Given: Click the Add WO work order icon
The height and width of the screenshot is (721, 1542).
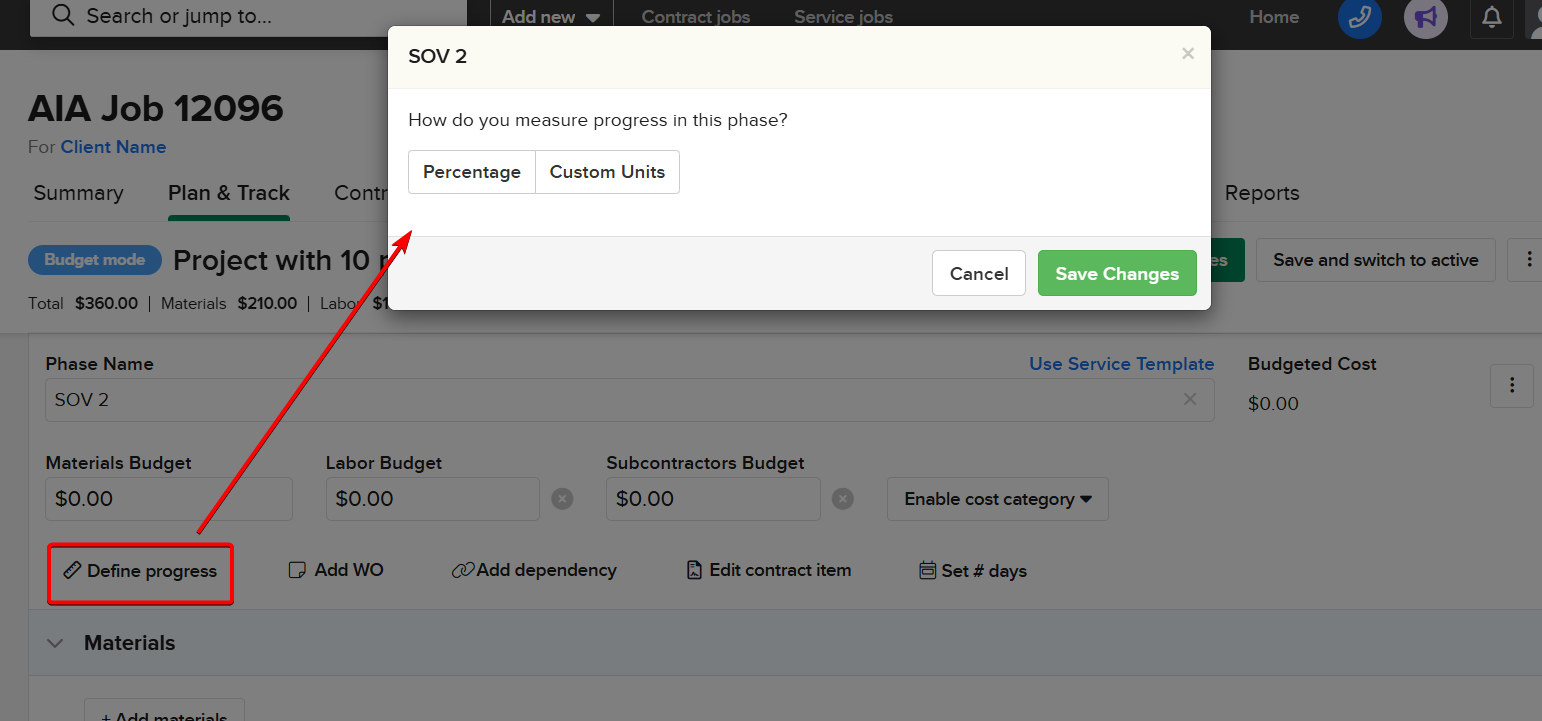Looking at the screenshot, I should 296,569.
